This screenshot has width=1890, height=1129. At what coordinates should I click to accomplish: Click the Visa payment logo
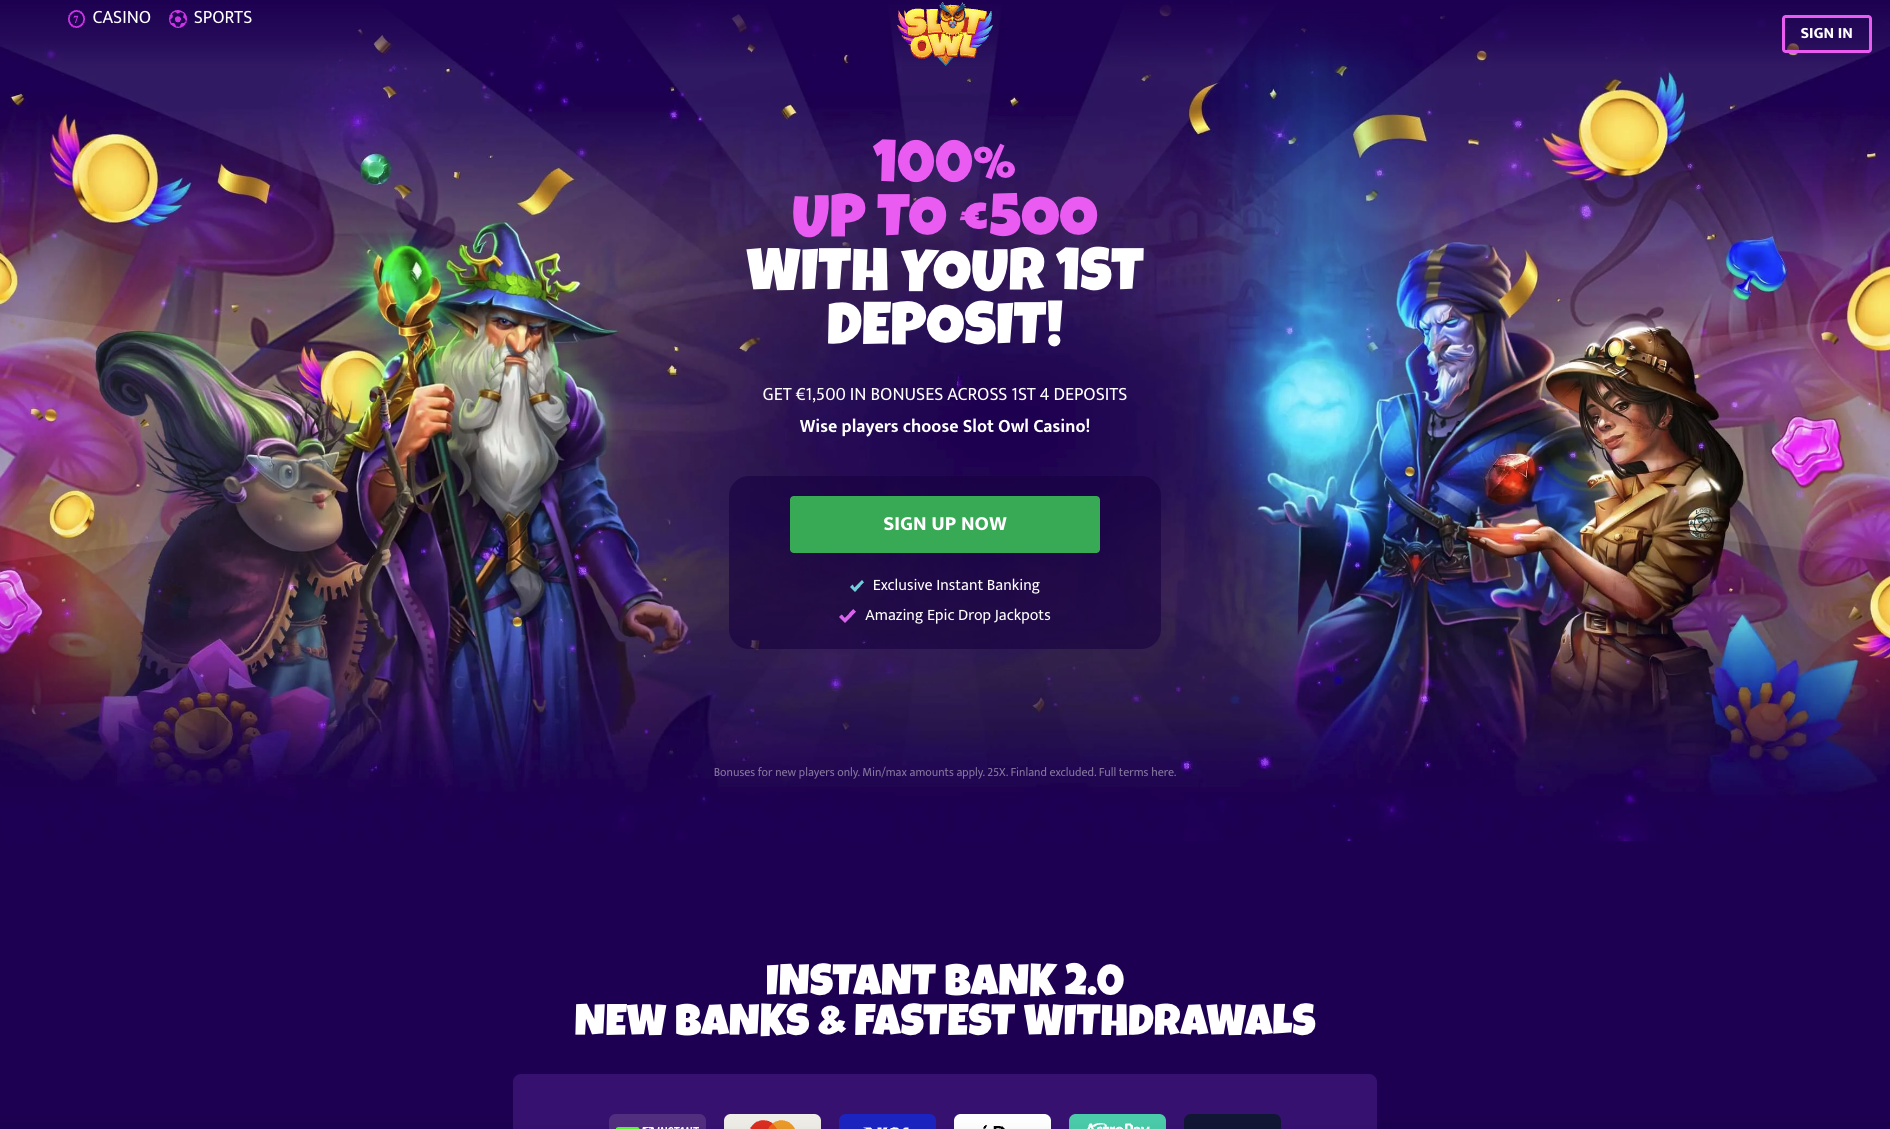pos(887,1122)
